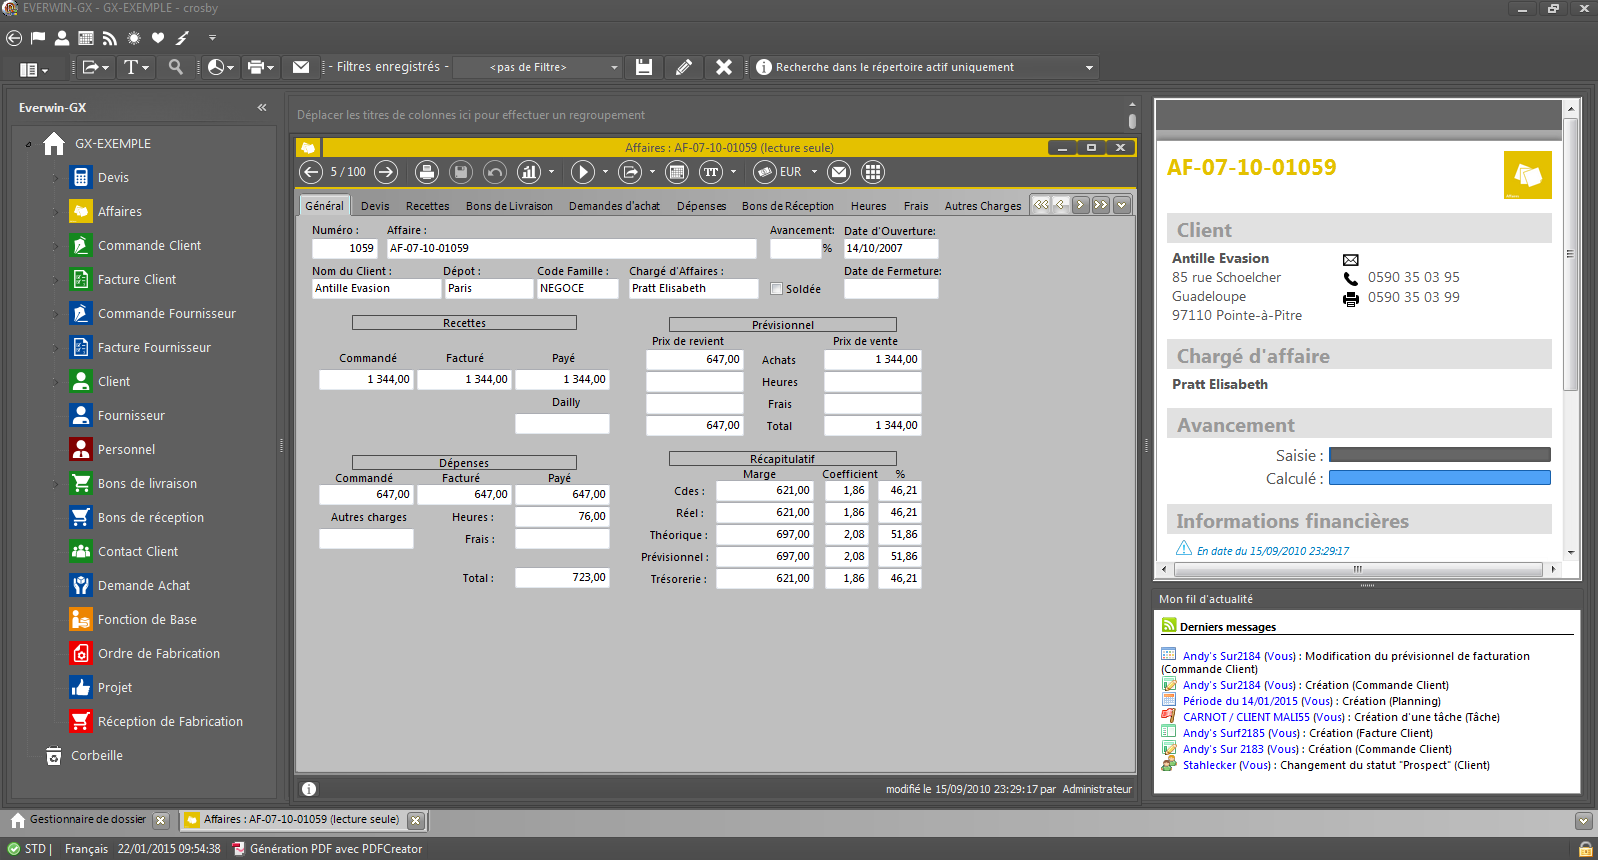Switch to the Devis tab
1598x860 pixels.
point(375,206)
